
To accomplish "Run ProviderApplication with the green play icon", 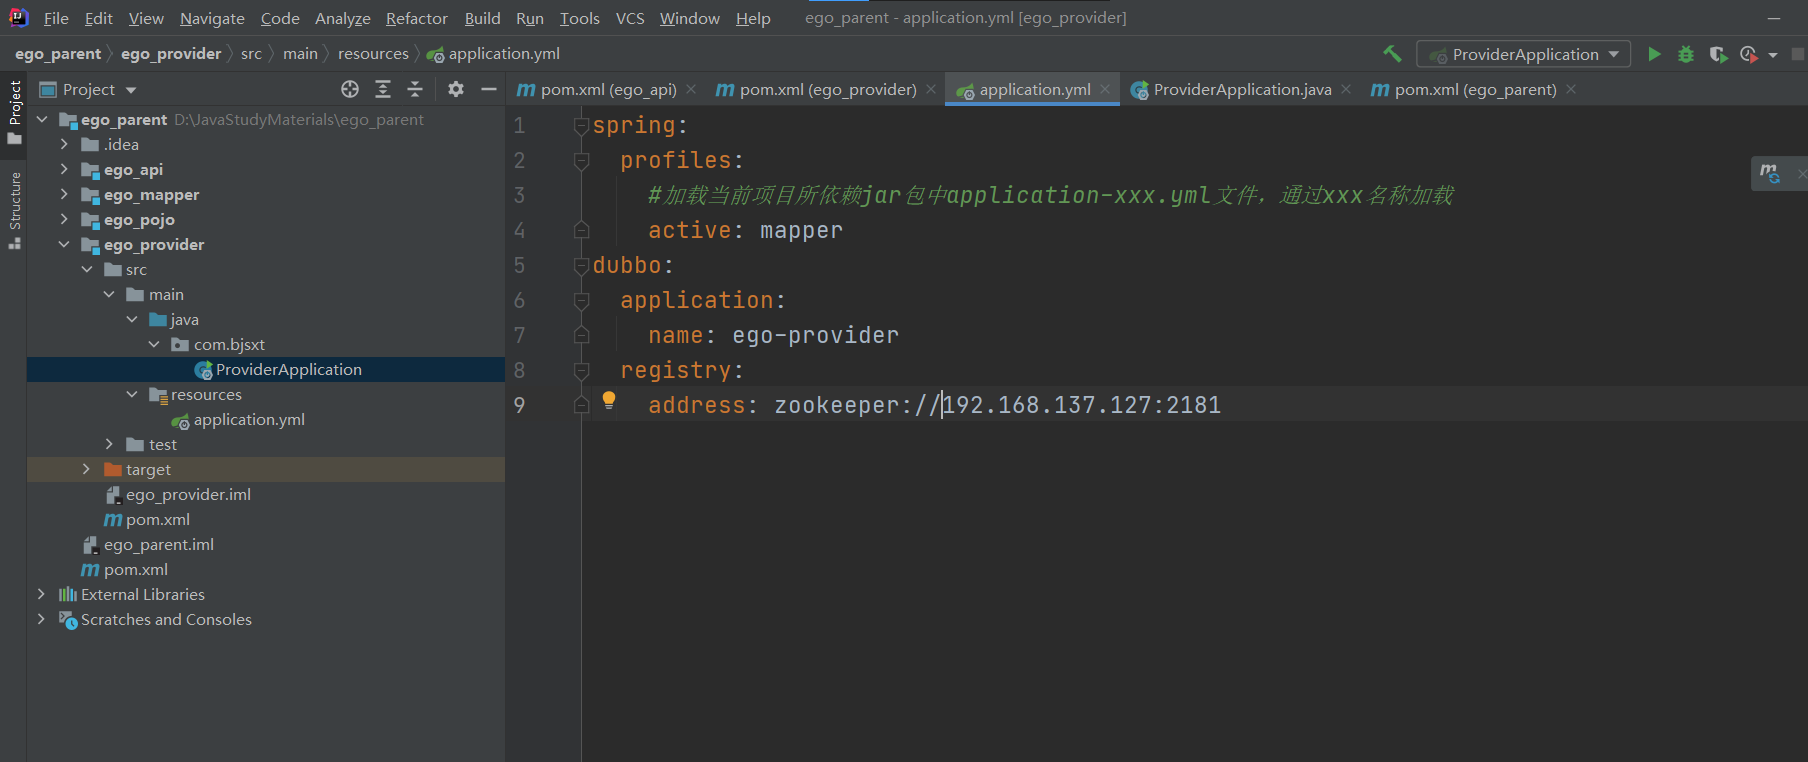I will click(1654, 54).
